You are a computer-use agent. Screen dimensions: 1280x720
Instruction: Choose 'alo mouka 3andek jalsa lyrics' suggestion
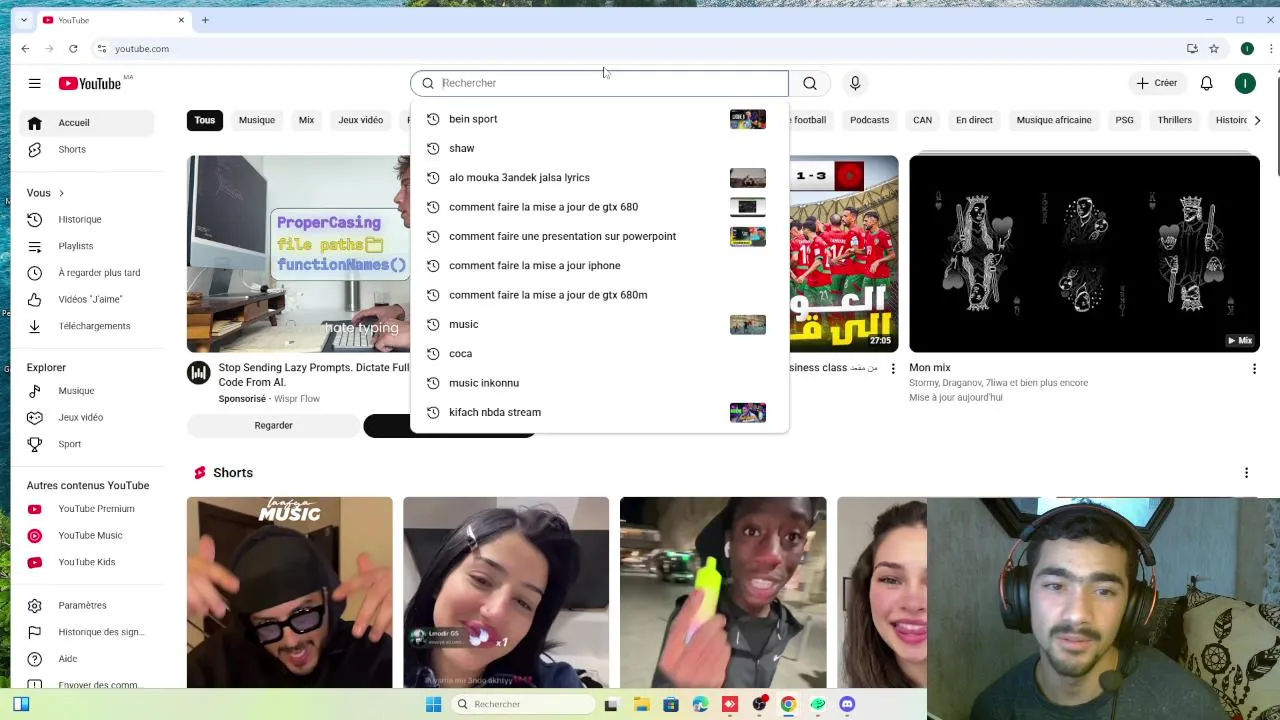[x=599, y=177]
